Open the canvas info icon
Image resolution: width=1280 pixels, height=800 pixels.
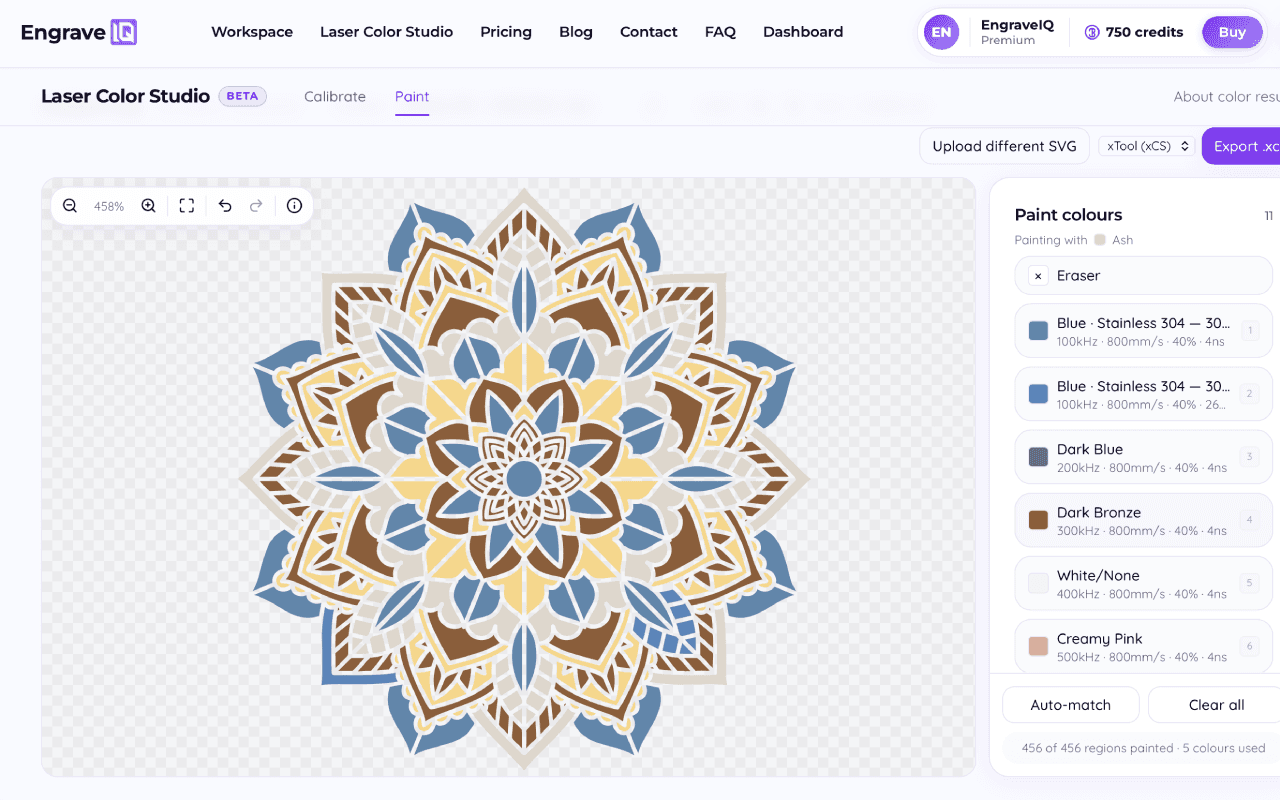pos(294,206)
